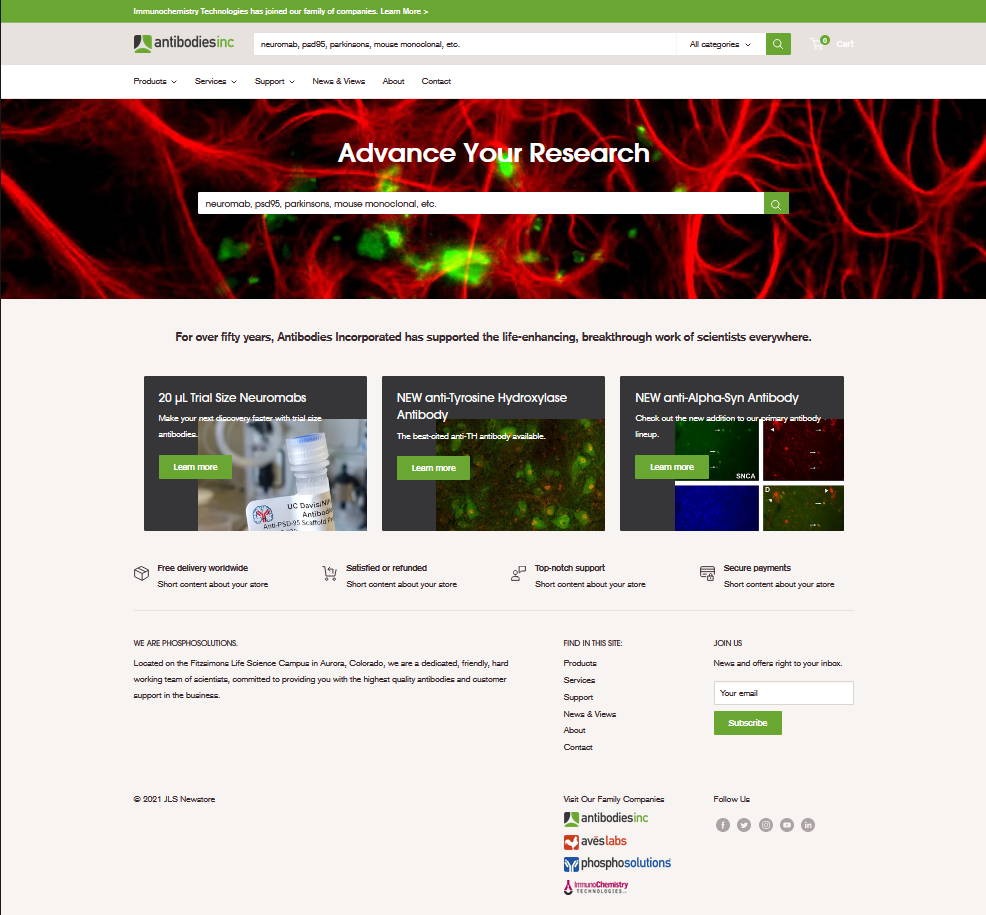
Task: Open the Twitter social icon
Action: pyautogui.click(x=744, y=825)
